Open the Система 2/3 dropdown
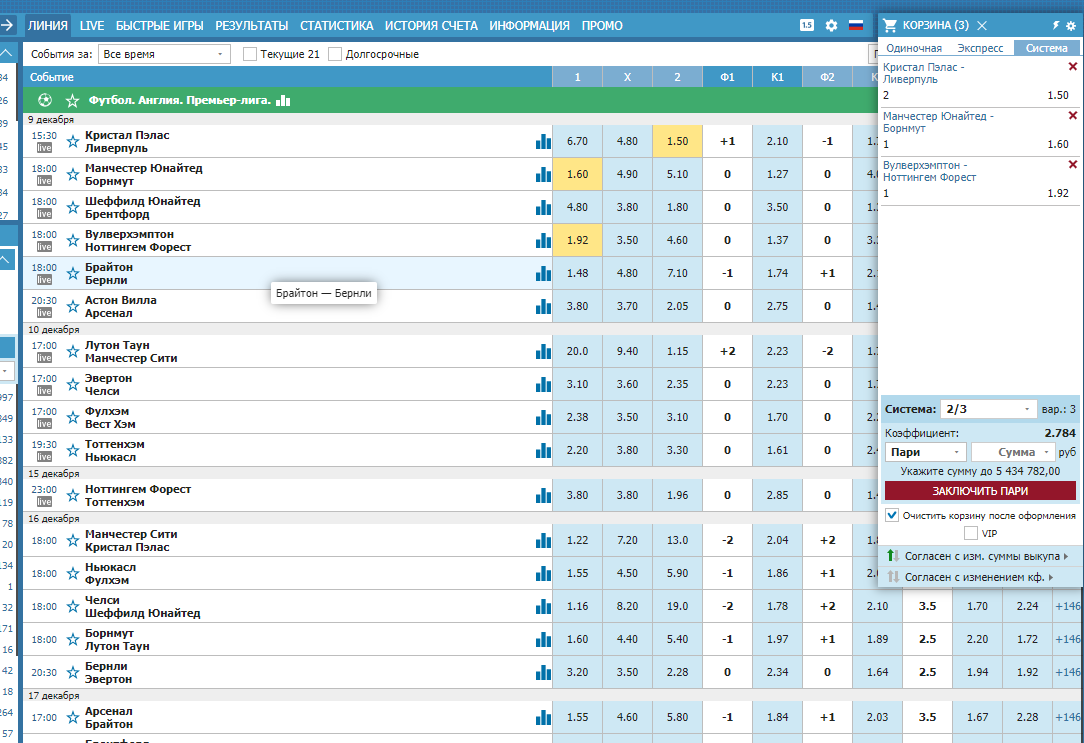Screen dimensions: 1084x743 pos(988,409)
